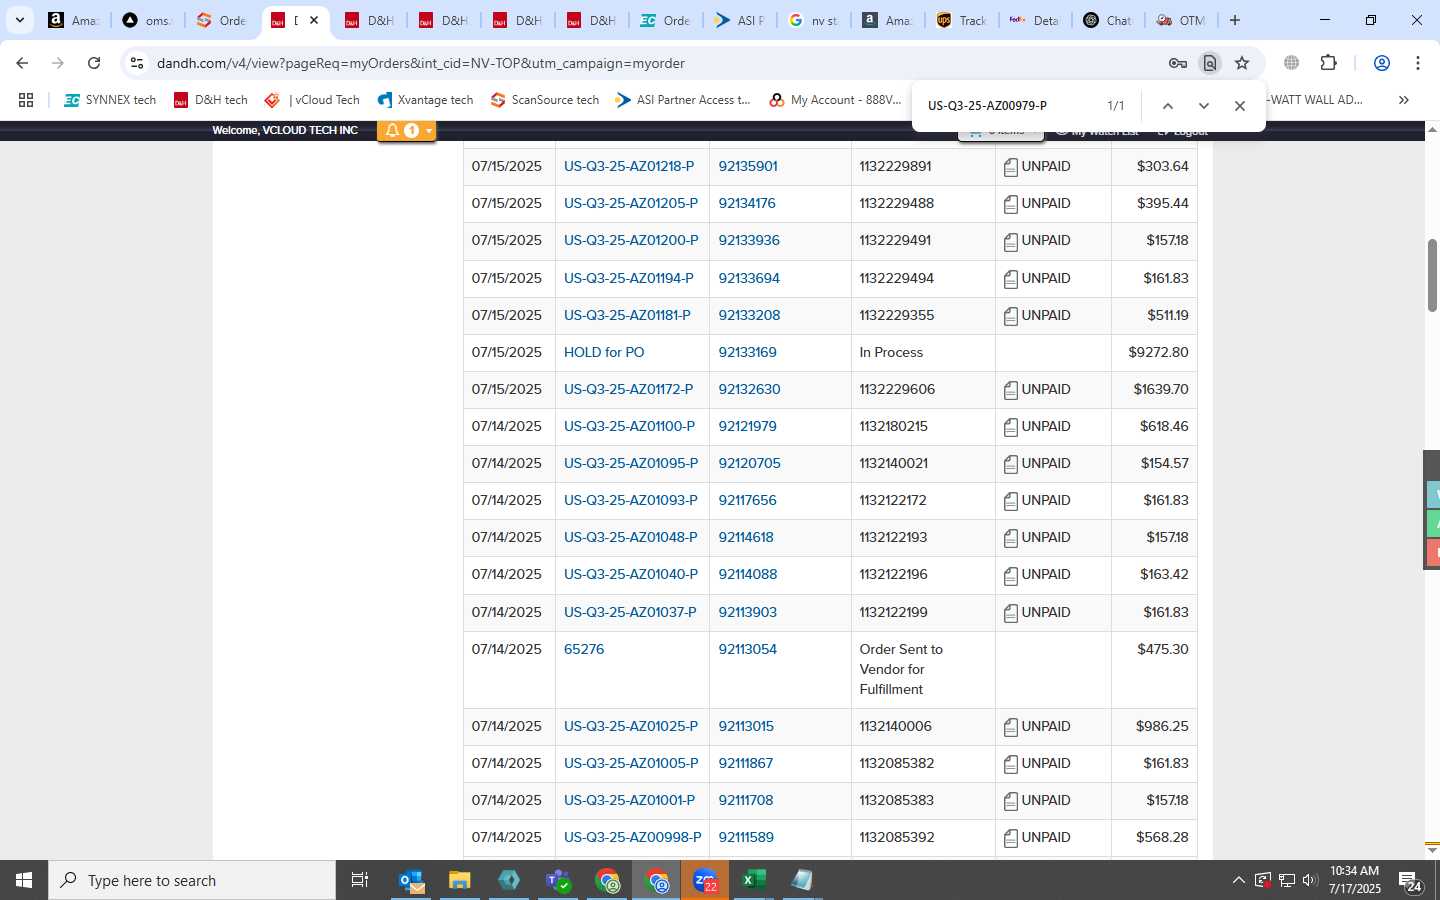This screenshot has width=1440, height=900.
Task: Open PO link 65276
Action: coord(584,650)
